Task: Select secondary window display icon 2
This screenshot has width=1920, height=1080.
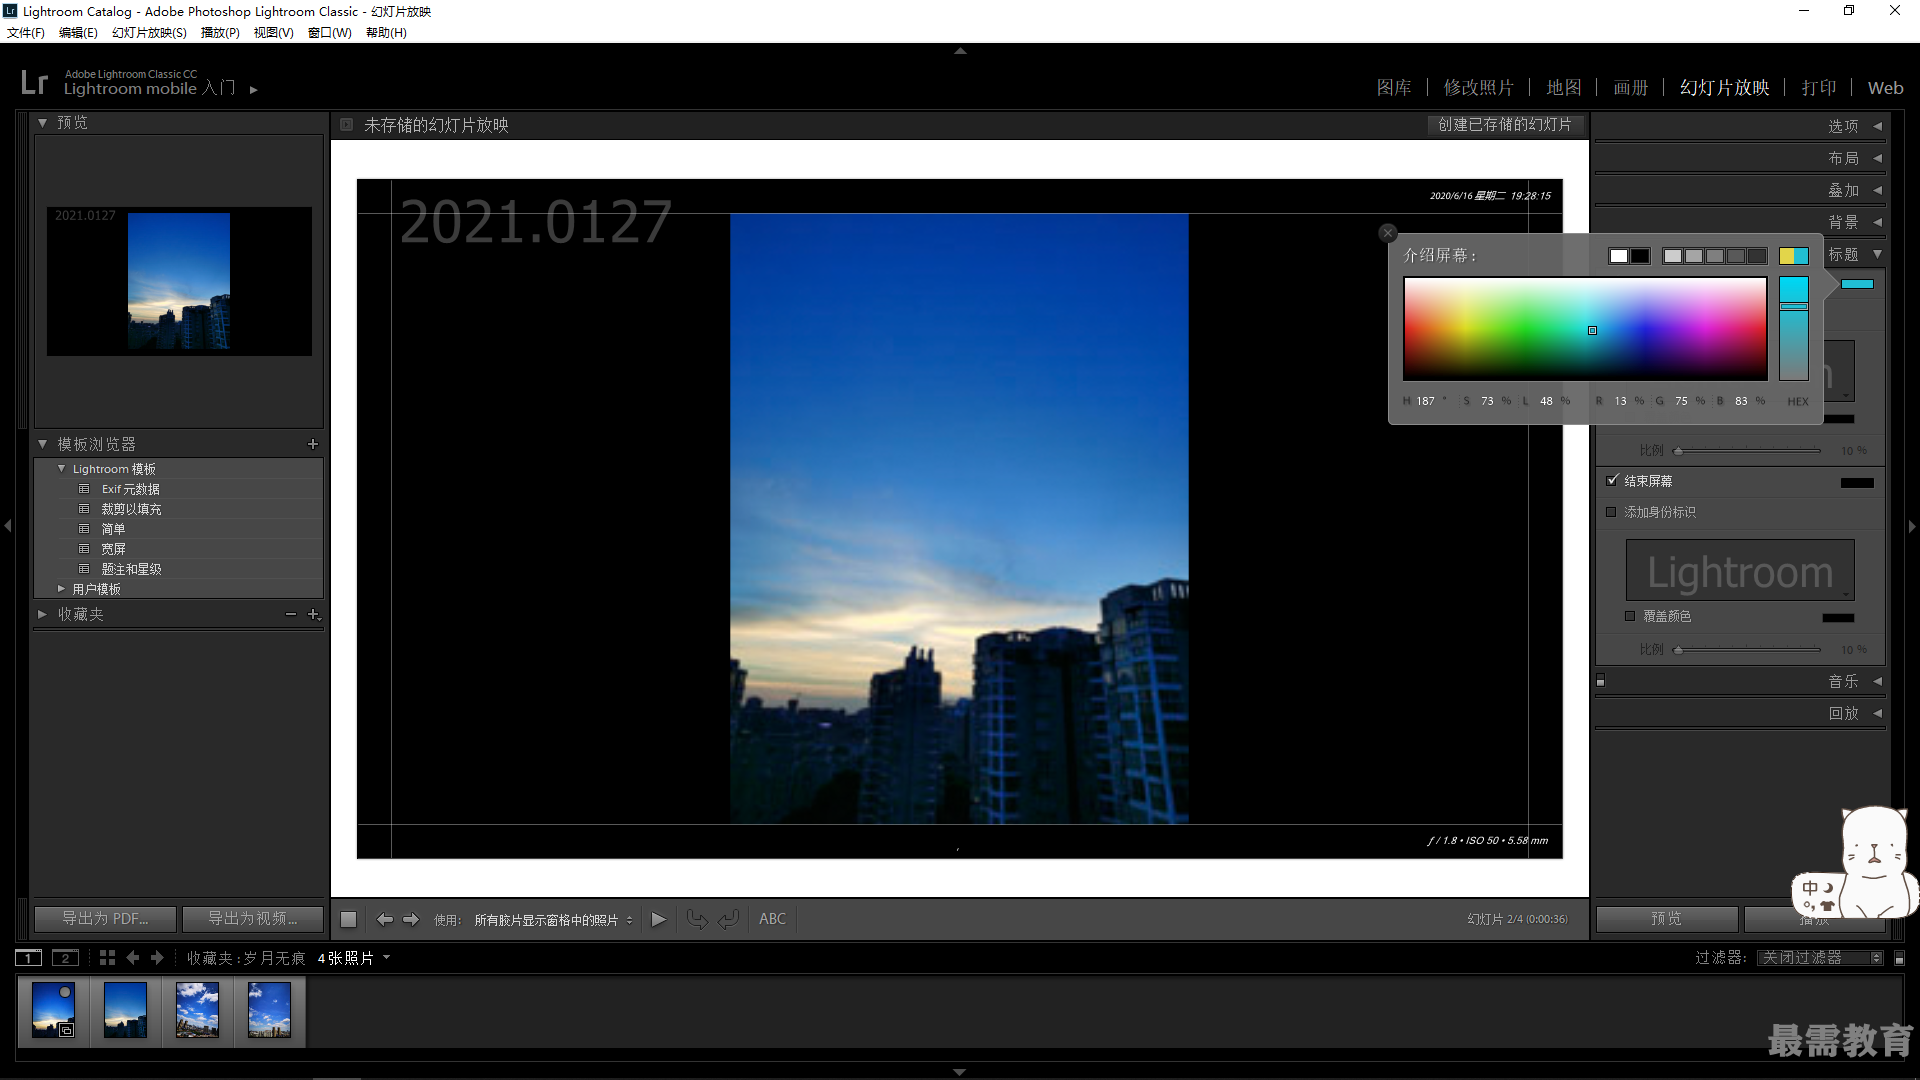Action: pos(65,958)
